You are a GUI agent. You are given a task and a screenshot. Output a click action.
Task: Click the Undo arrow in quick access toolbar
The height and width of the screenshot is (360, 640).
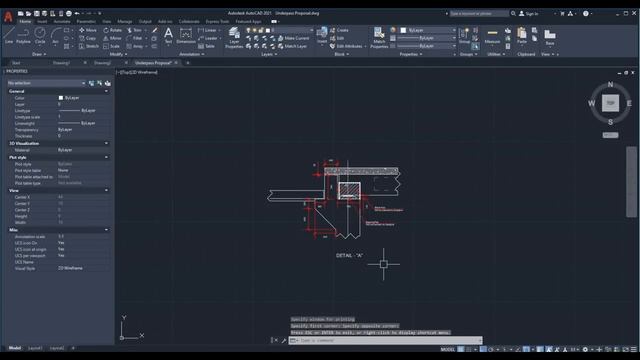point(77,13)
